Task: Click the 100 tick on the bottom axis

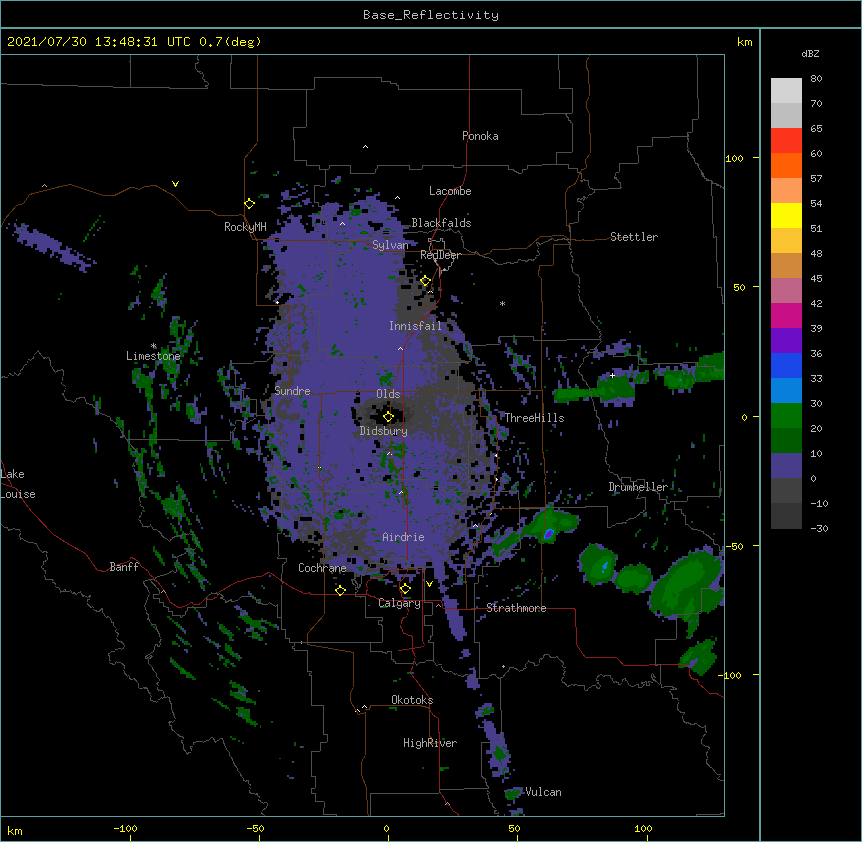Action: point(643,828)
